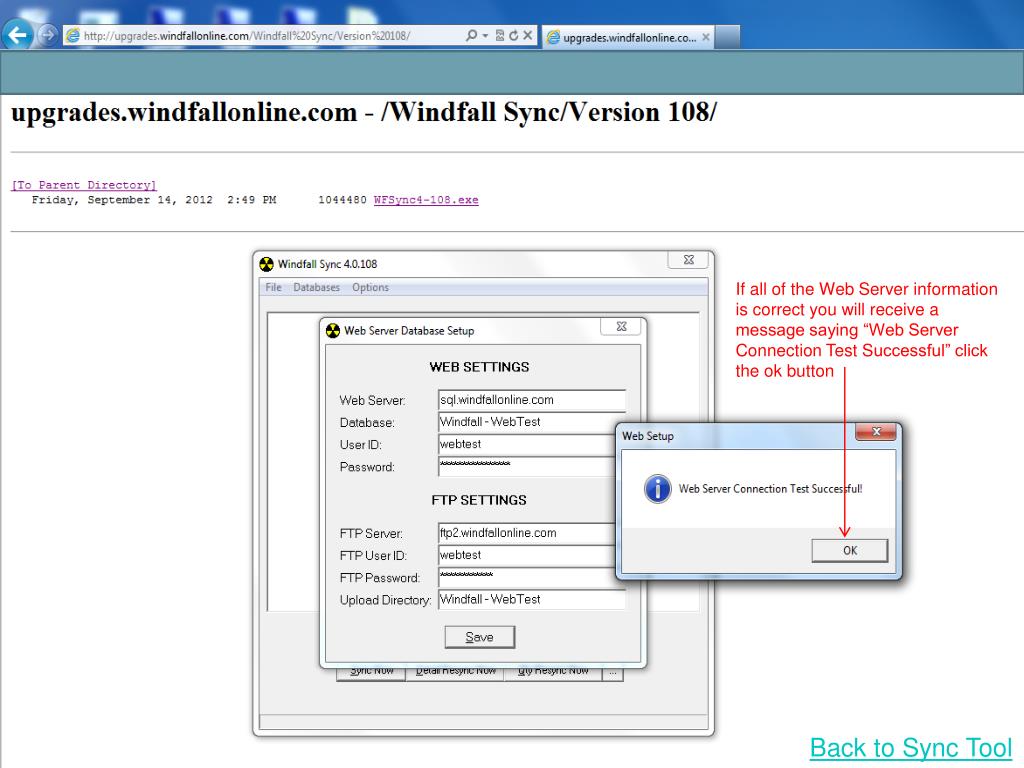Open Options menu in Windfall Sync
Screen dimensions: 1024x768
click(370, 287)
